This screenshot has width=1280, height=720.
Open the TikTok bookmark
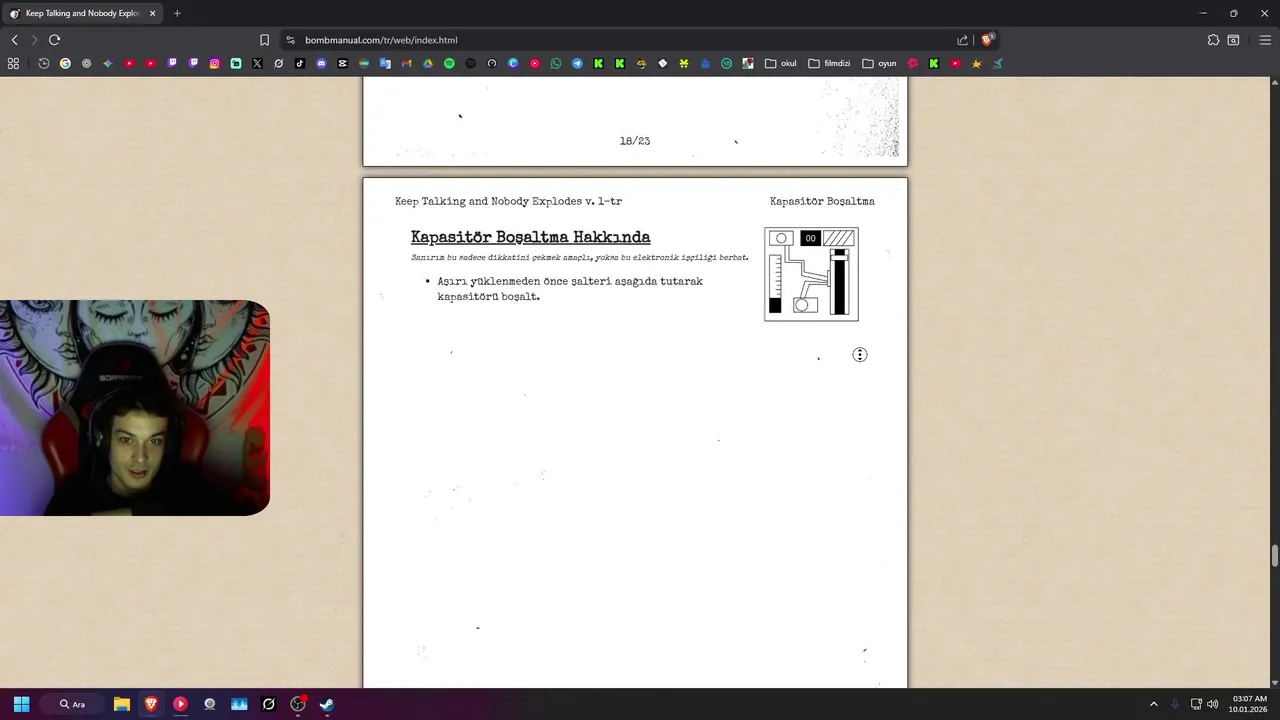pyautogui.click(x=299, y=63)
